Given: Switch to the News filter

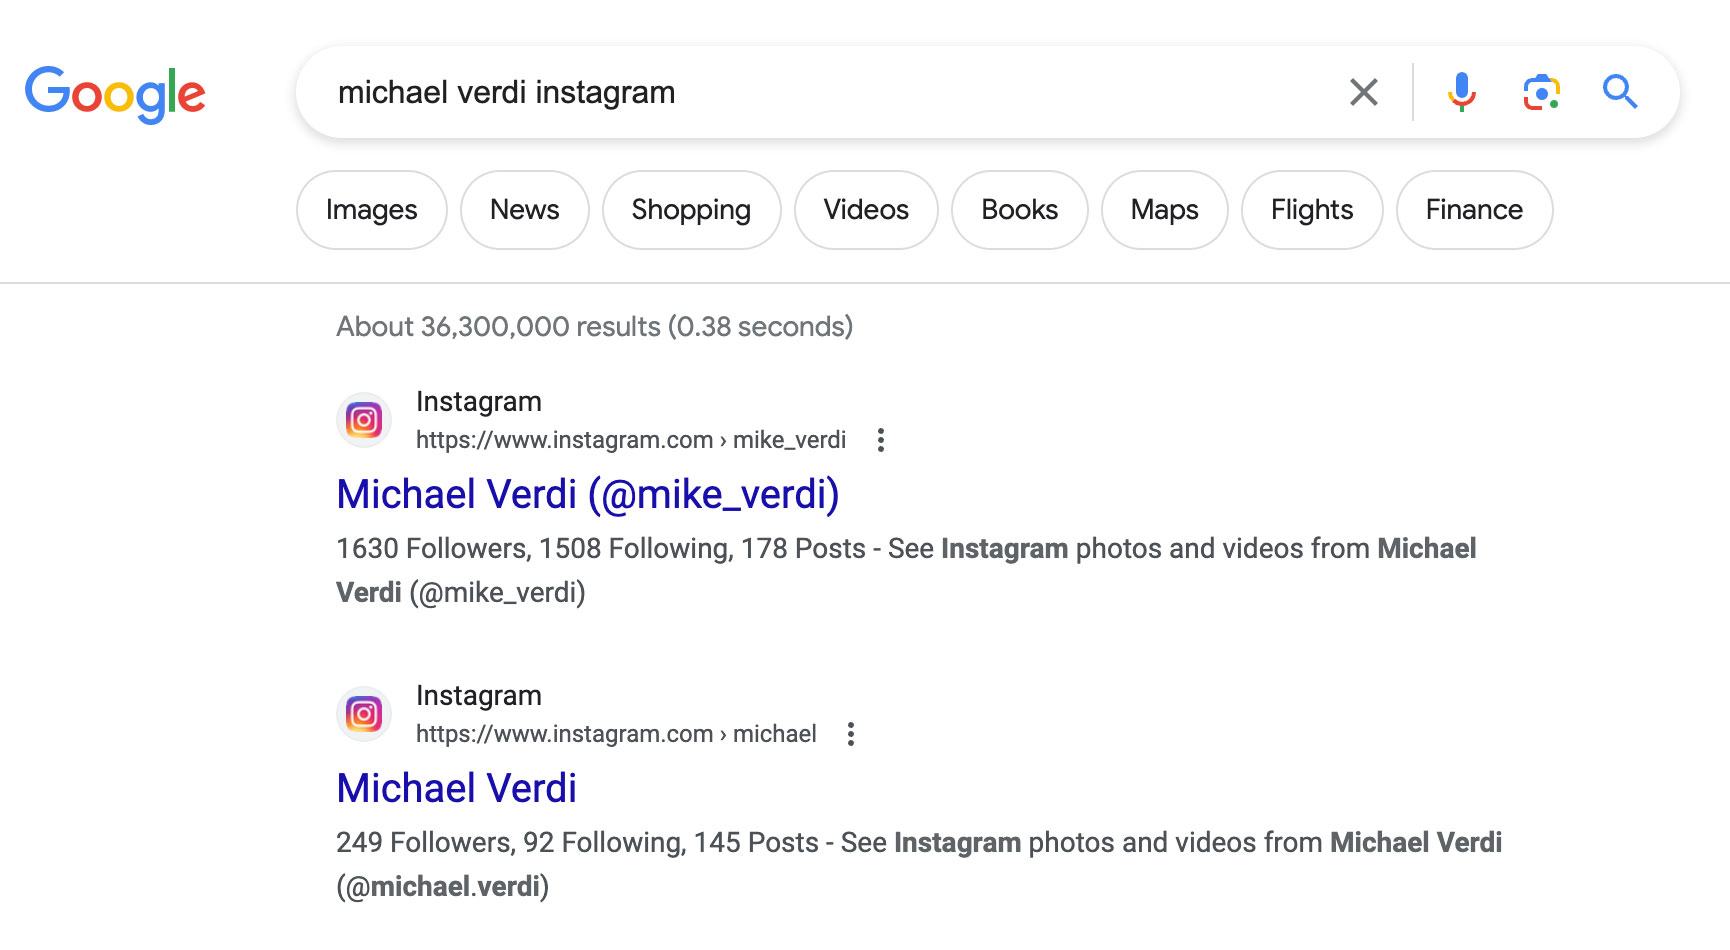Looking at the screenshot, I should (524, 210).
